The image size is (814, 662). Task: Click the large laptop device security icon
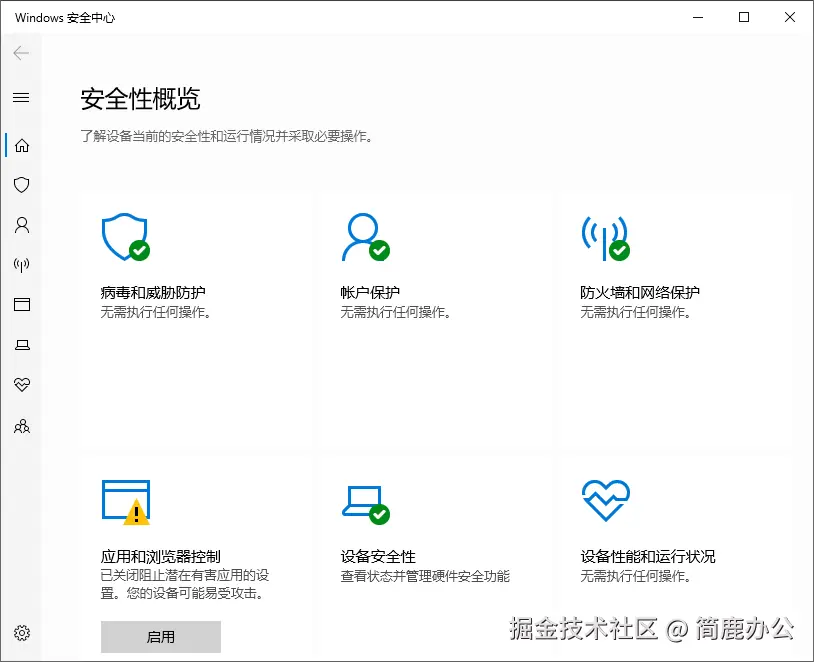click(365, 505)
